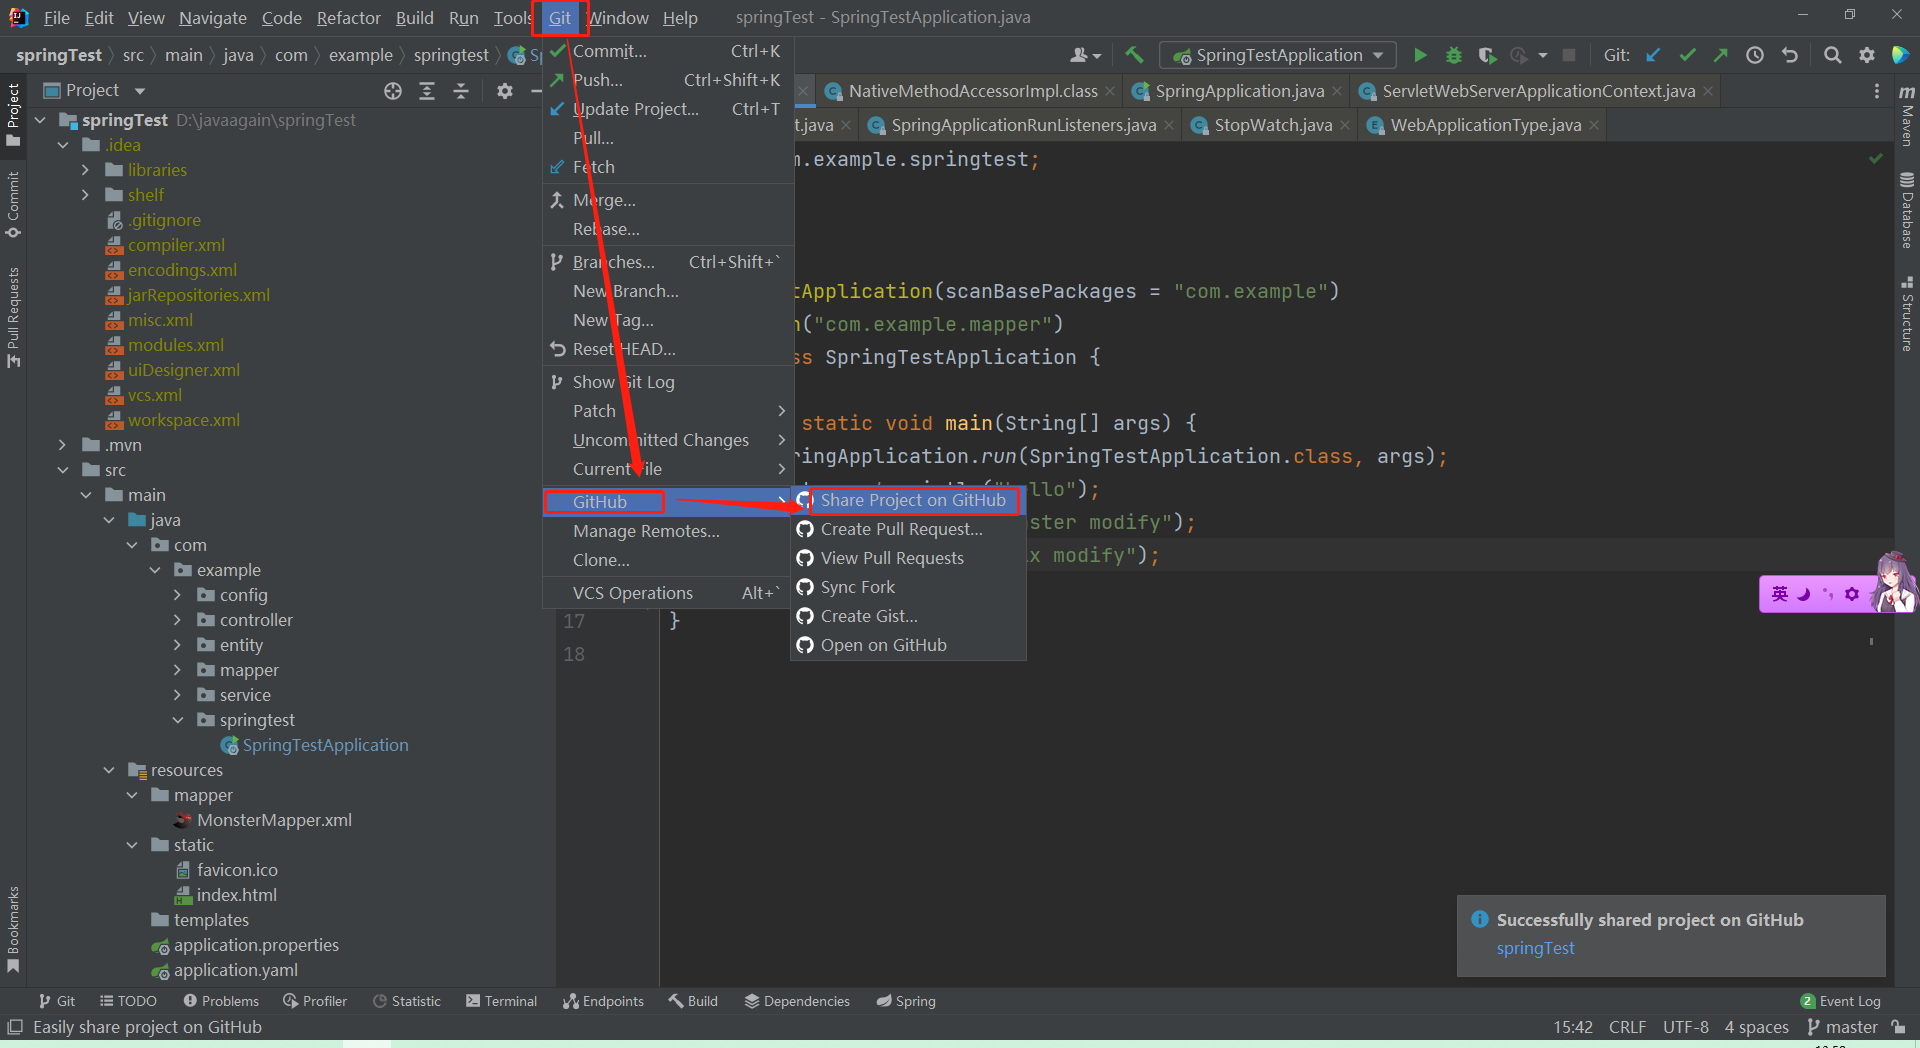Click Run with Coverage icon
1920x1048 pixels.
pyautogui.click(x=1488, y=55)
